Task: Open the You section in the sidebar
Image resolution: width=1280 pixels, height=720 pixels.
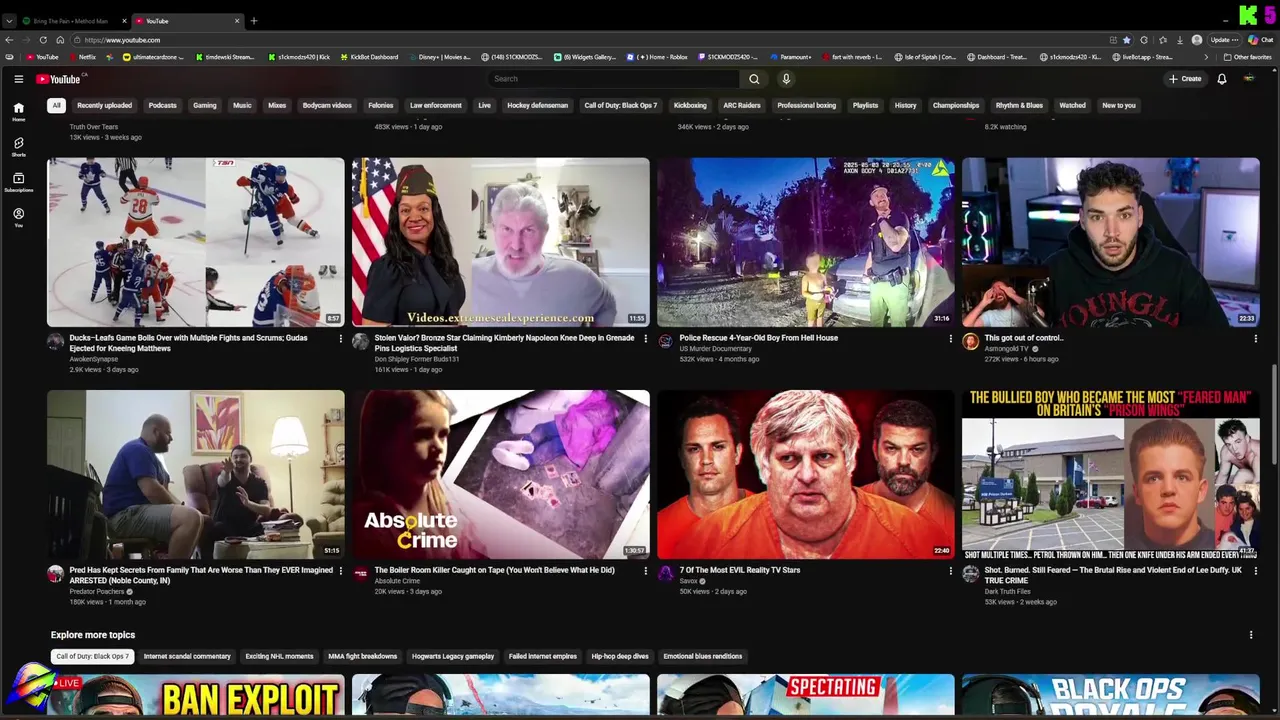Action: coord(18,217)
